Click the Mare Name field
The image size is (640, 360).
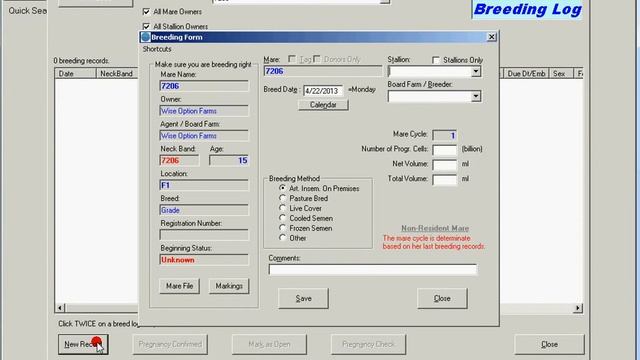pos(204,86)
